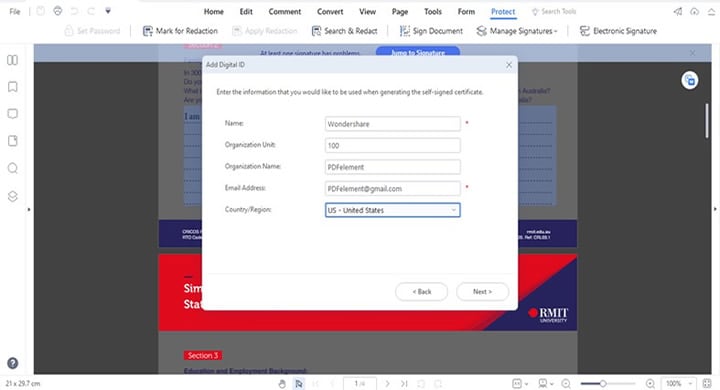The image size is (720, 390).
Task: Open the Search & Redact tool
Action: click(x=344, y=31)
